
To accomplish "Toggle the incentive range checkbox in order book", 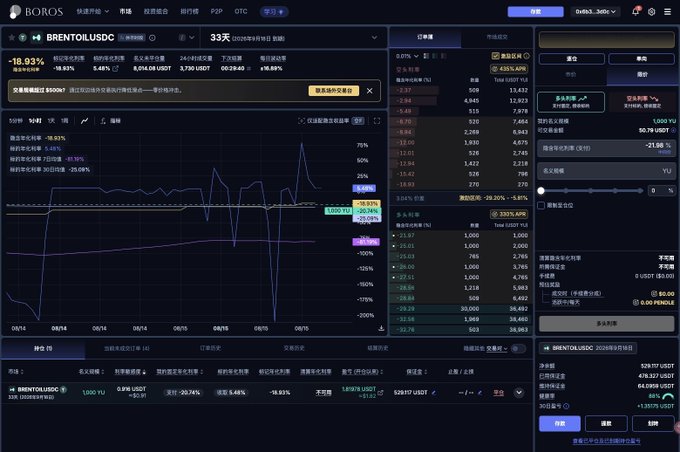I will [x=495, y=56].
